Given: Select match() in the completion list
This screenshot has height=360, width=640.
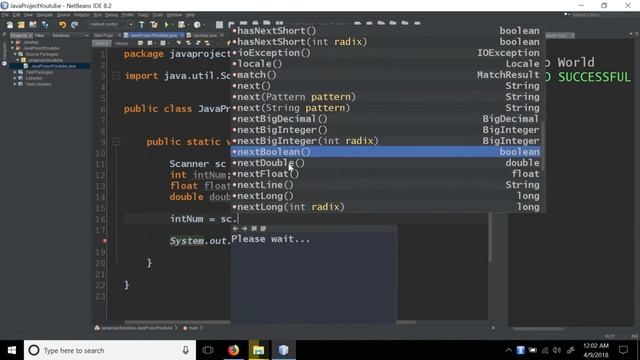Looking at the screenshot, I should 386,75.
